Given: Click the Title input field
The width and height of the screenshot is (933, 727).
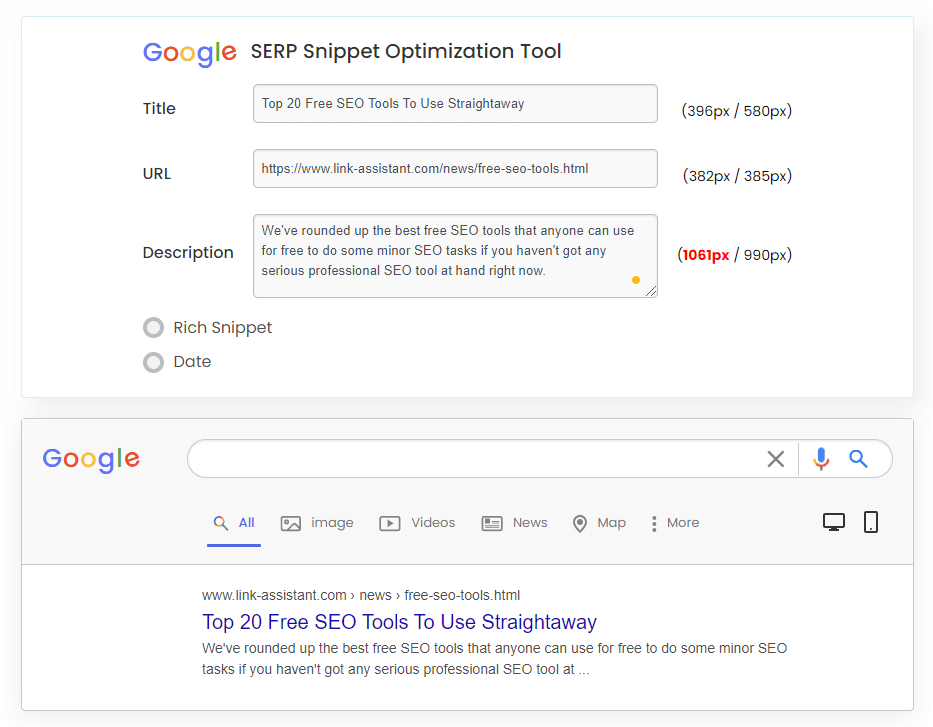Looking at the screenshot, I should pyautogui.click(x=455, y=104).
